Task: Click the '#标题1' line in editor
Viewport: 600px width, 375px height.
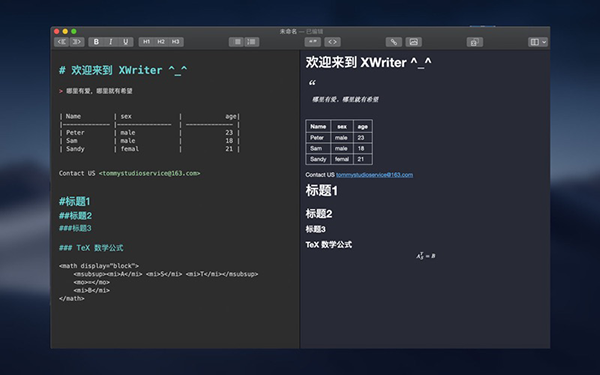Action: (75, 201)
